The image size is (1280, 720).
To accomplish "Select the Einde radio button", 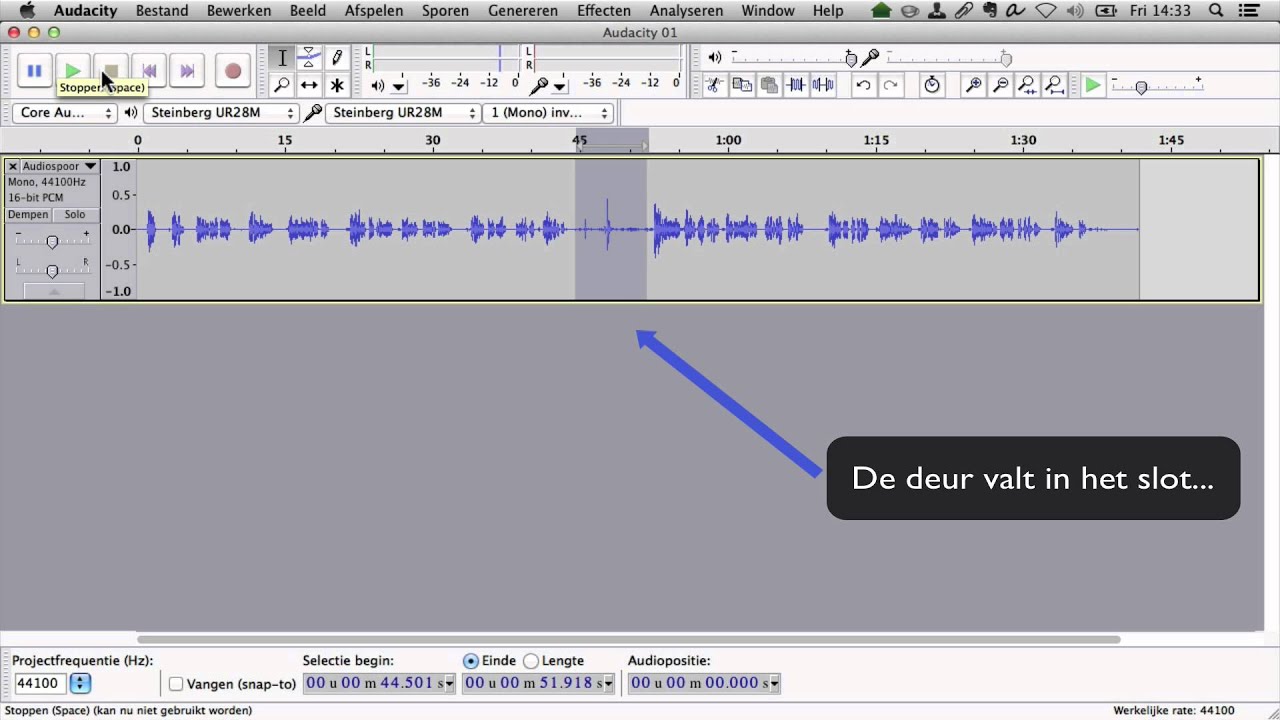I will pos(471,661).
